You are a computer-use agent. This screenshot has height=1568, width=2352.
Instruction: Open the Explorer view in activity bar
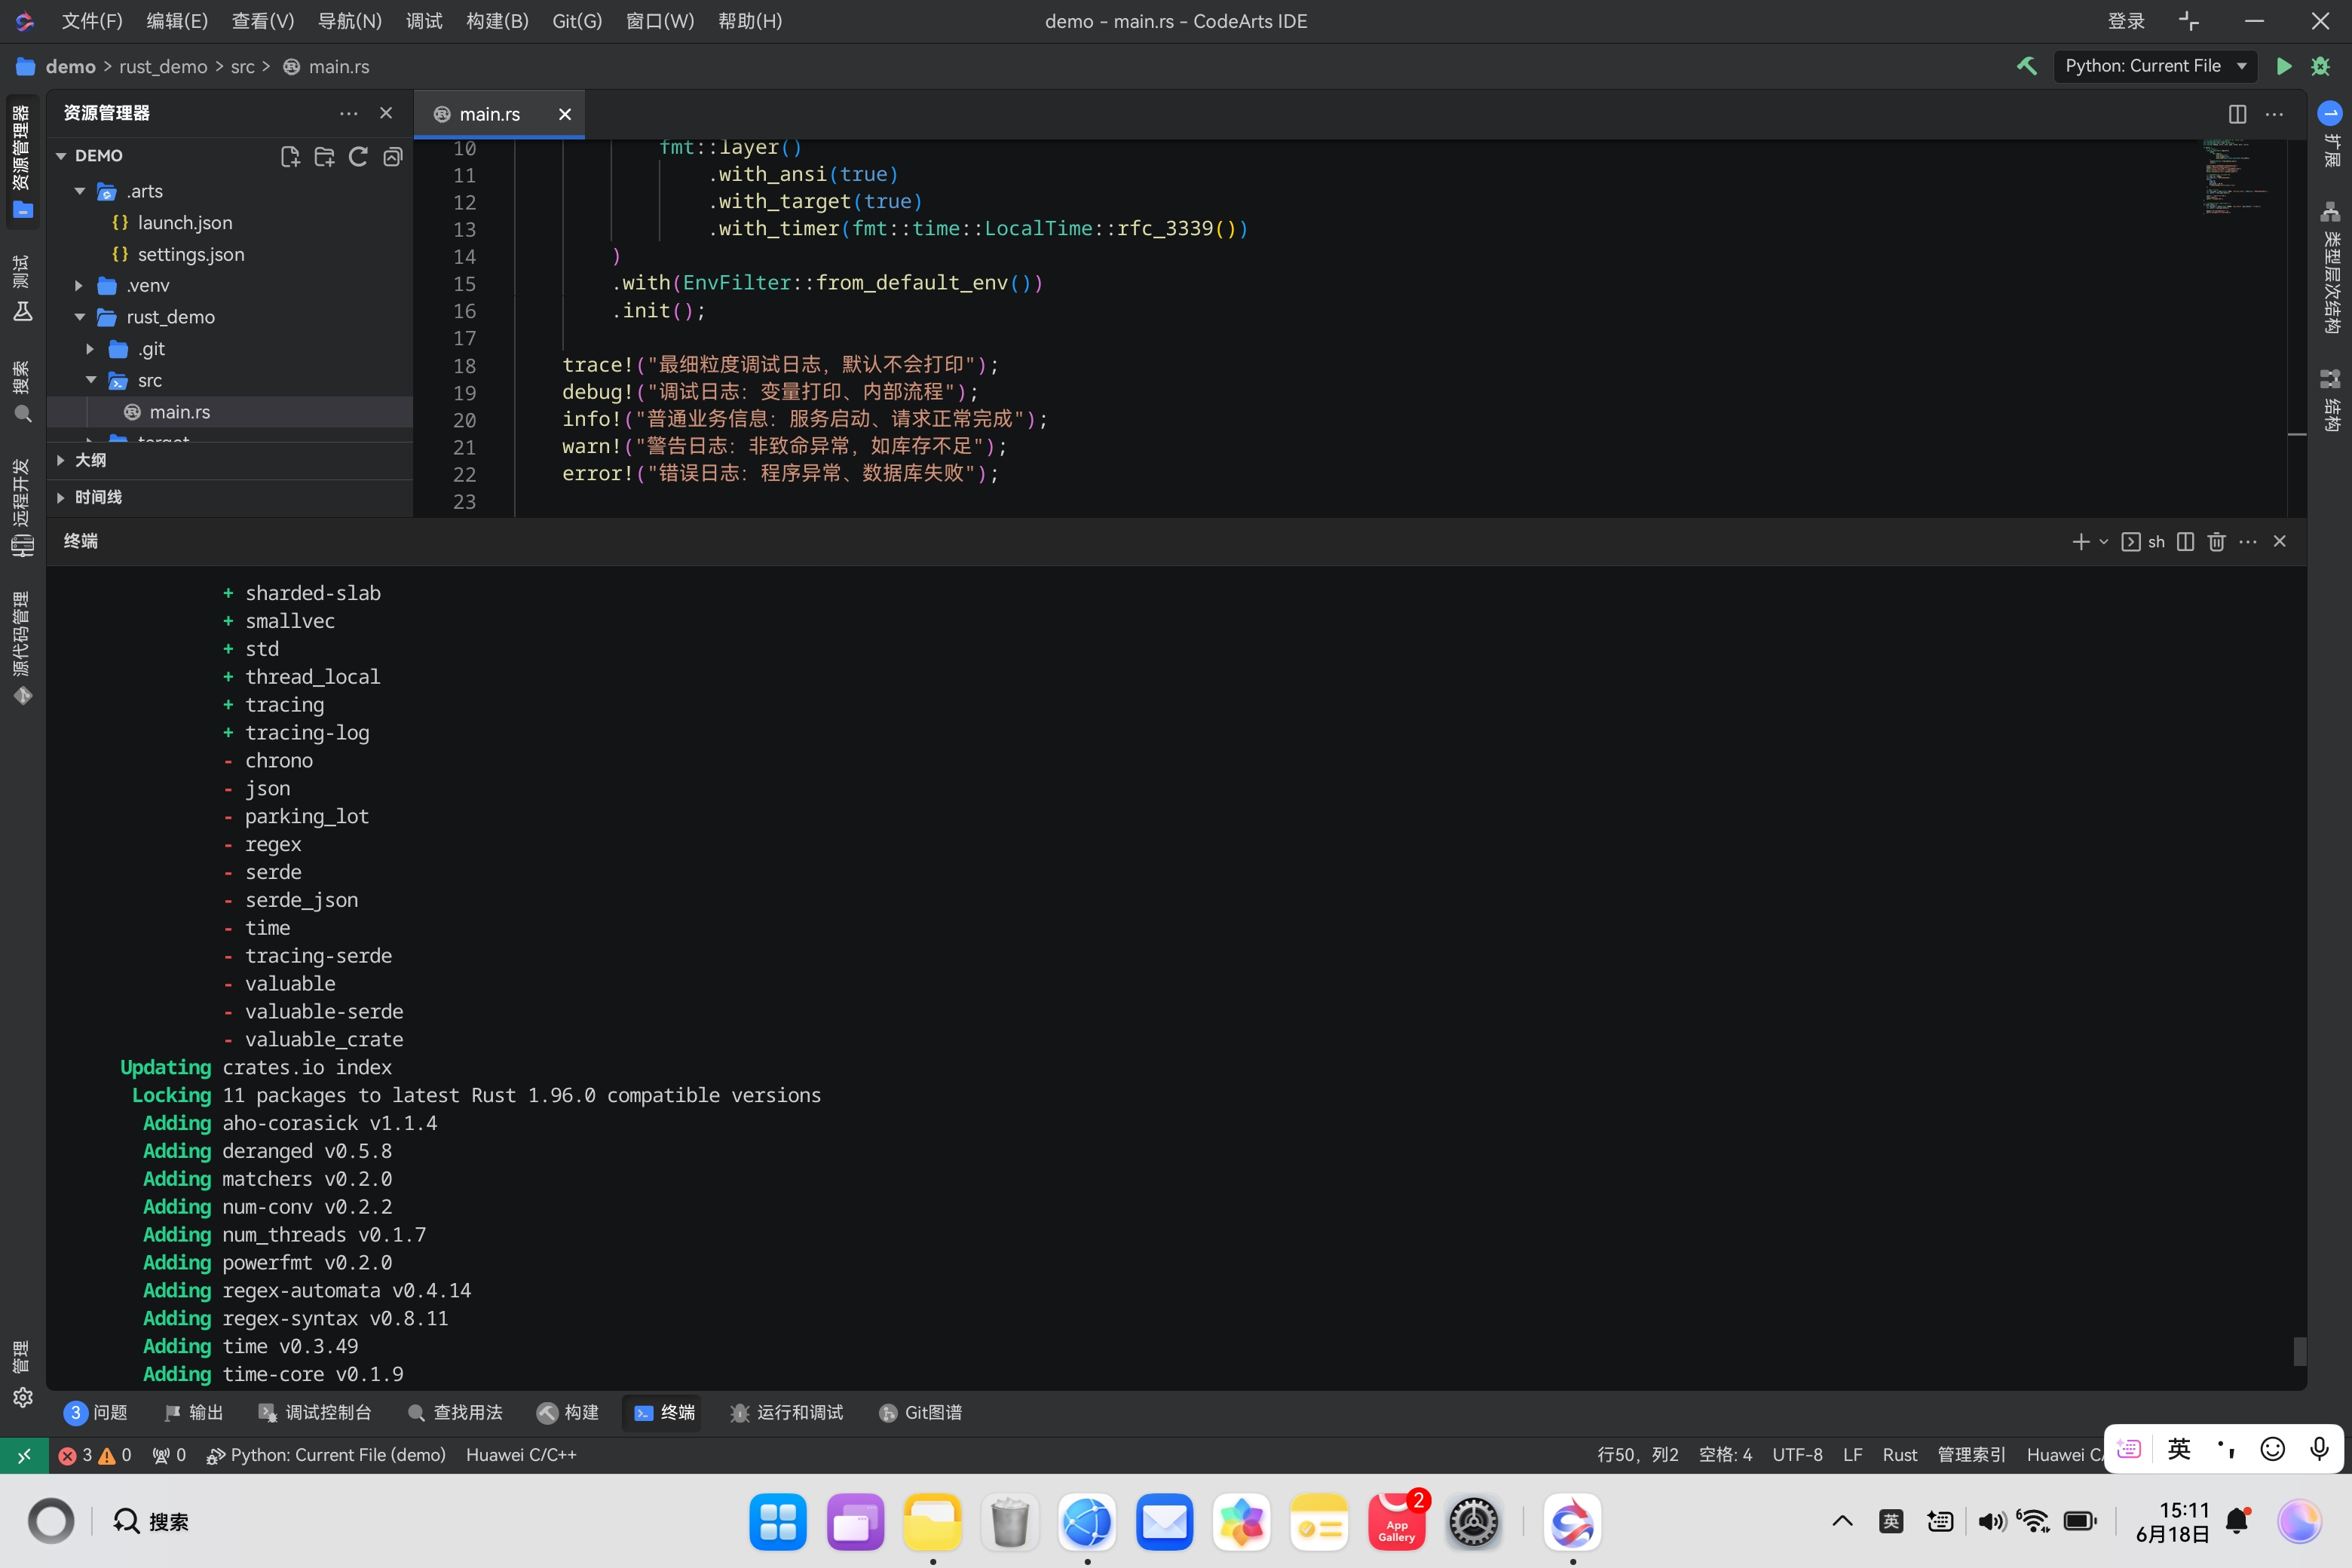pyautogui.click(x=22, y=163)
